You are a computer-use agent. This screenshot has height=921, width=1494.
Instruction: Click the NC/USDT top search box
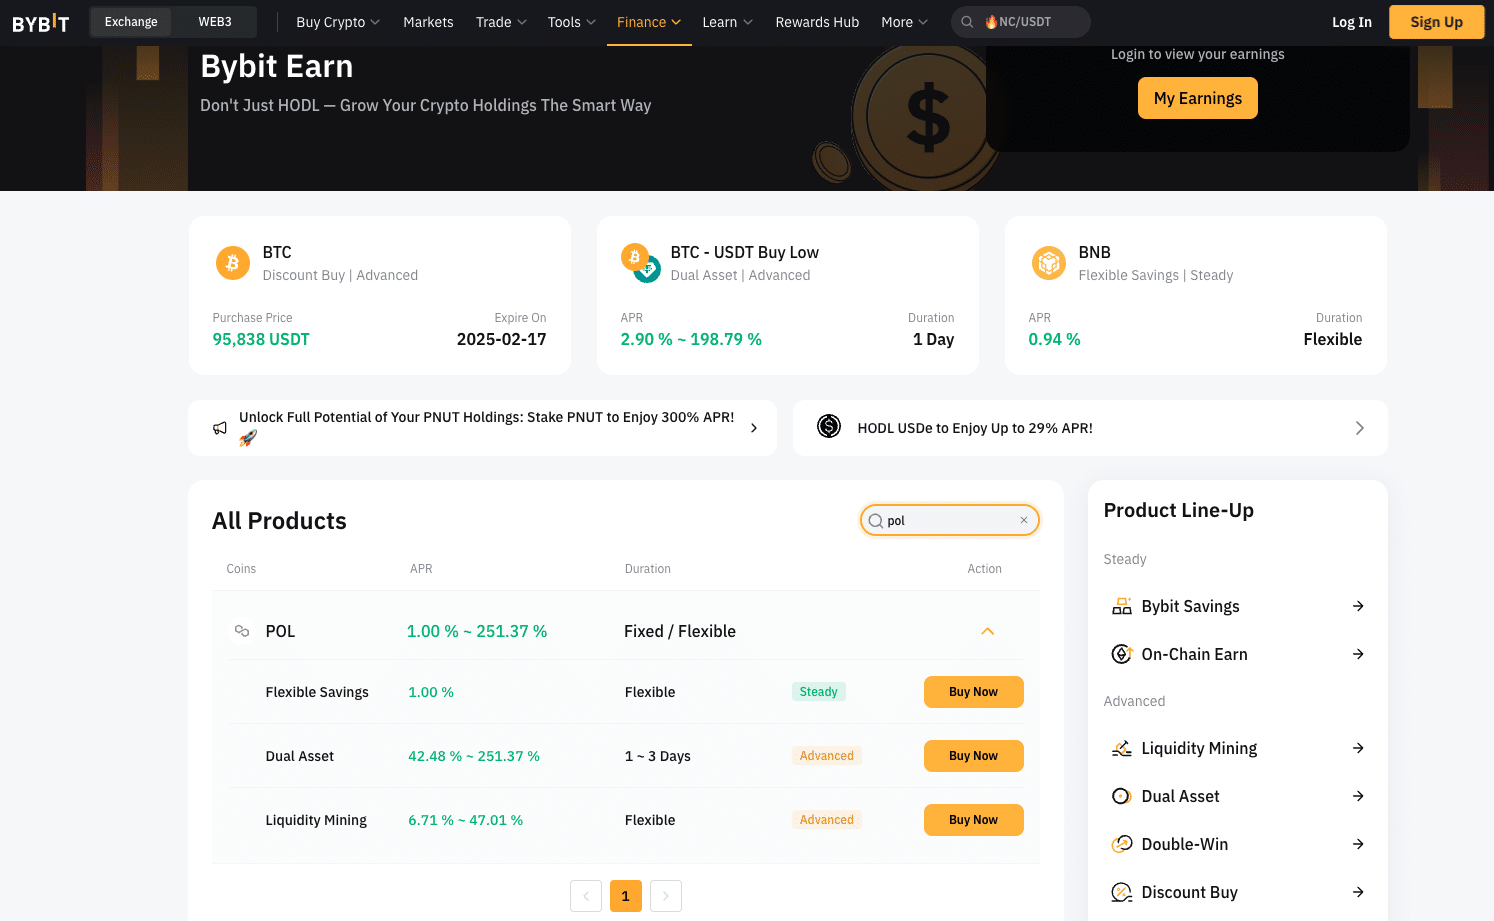1021,22
